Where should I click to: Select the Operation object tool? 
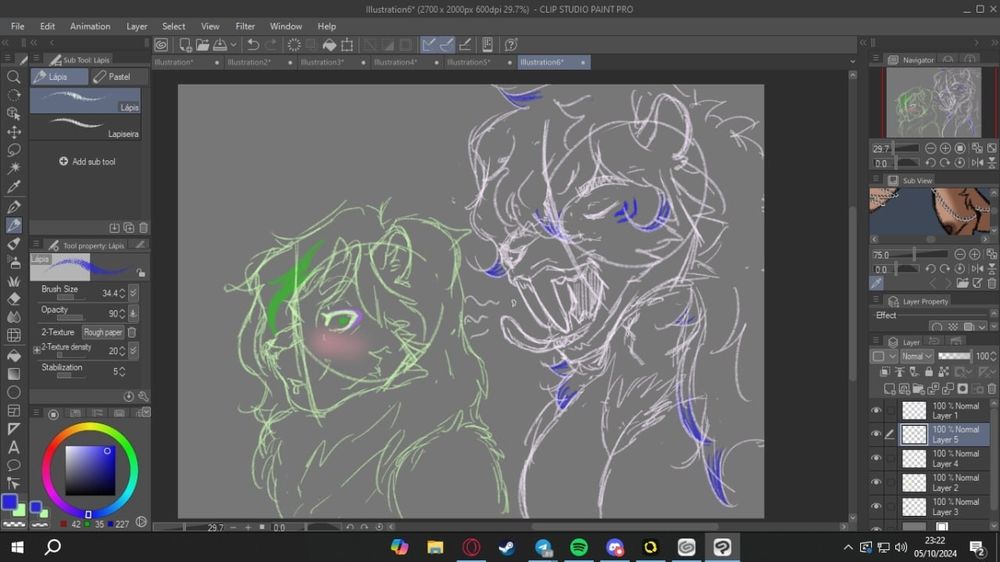pyautogui.click(x=13, y=114)
